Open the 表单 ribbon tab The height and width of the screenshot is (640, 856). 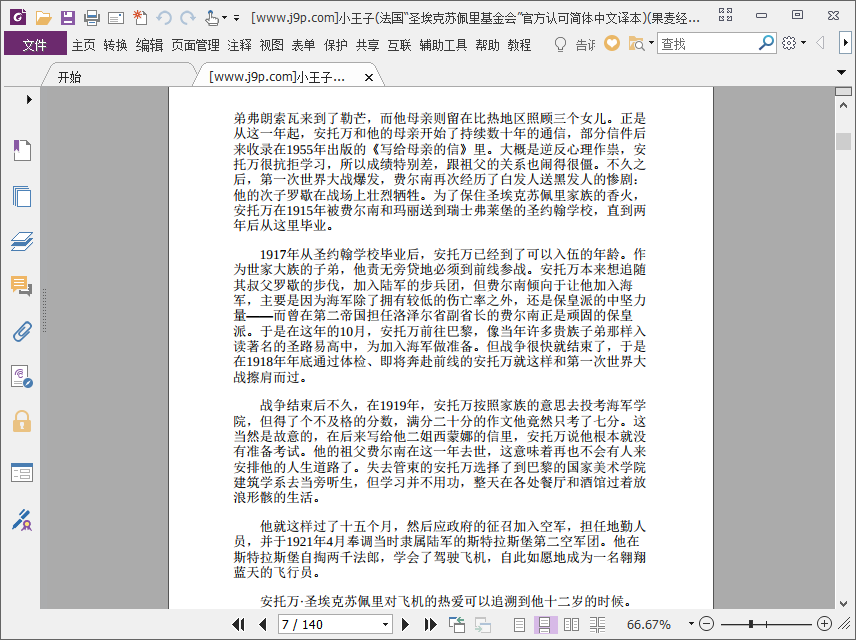pos(303,45)
